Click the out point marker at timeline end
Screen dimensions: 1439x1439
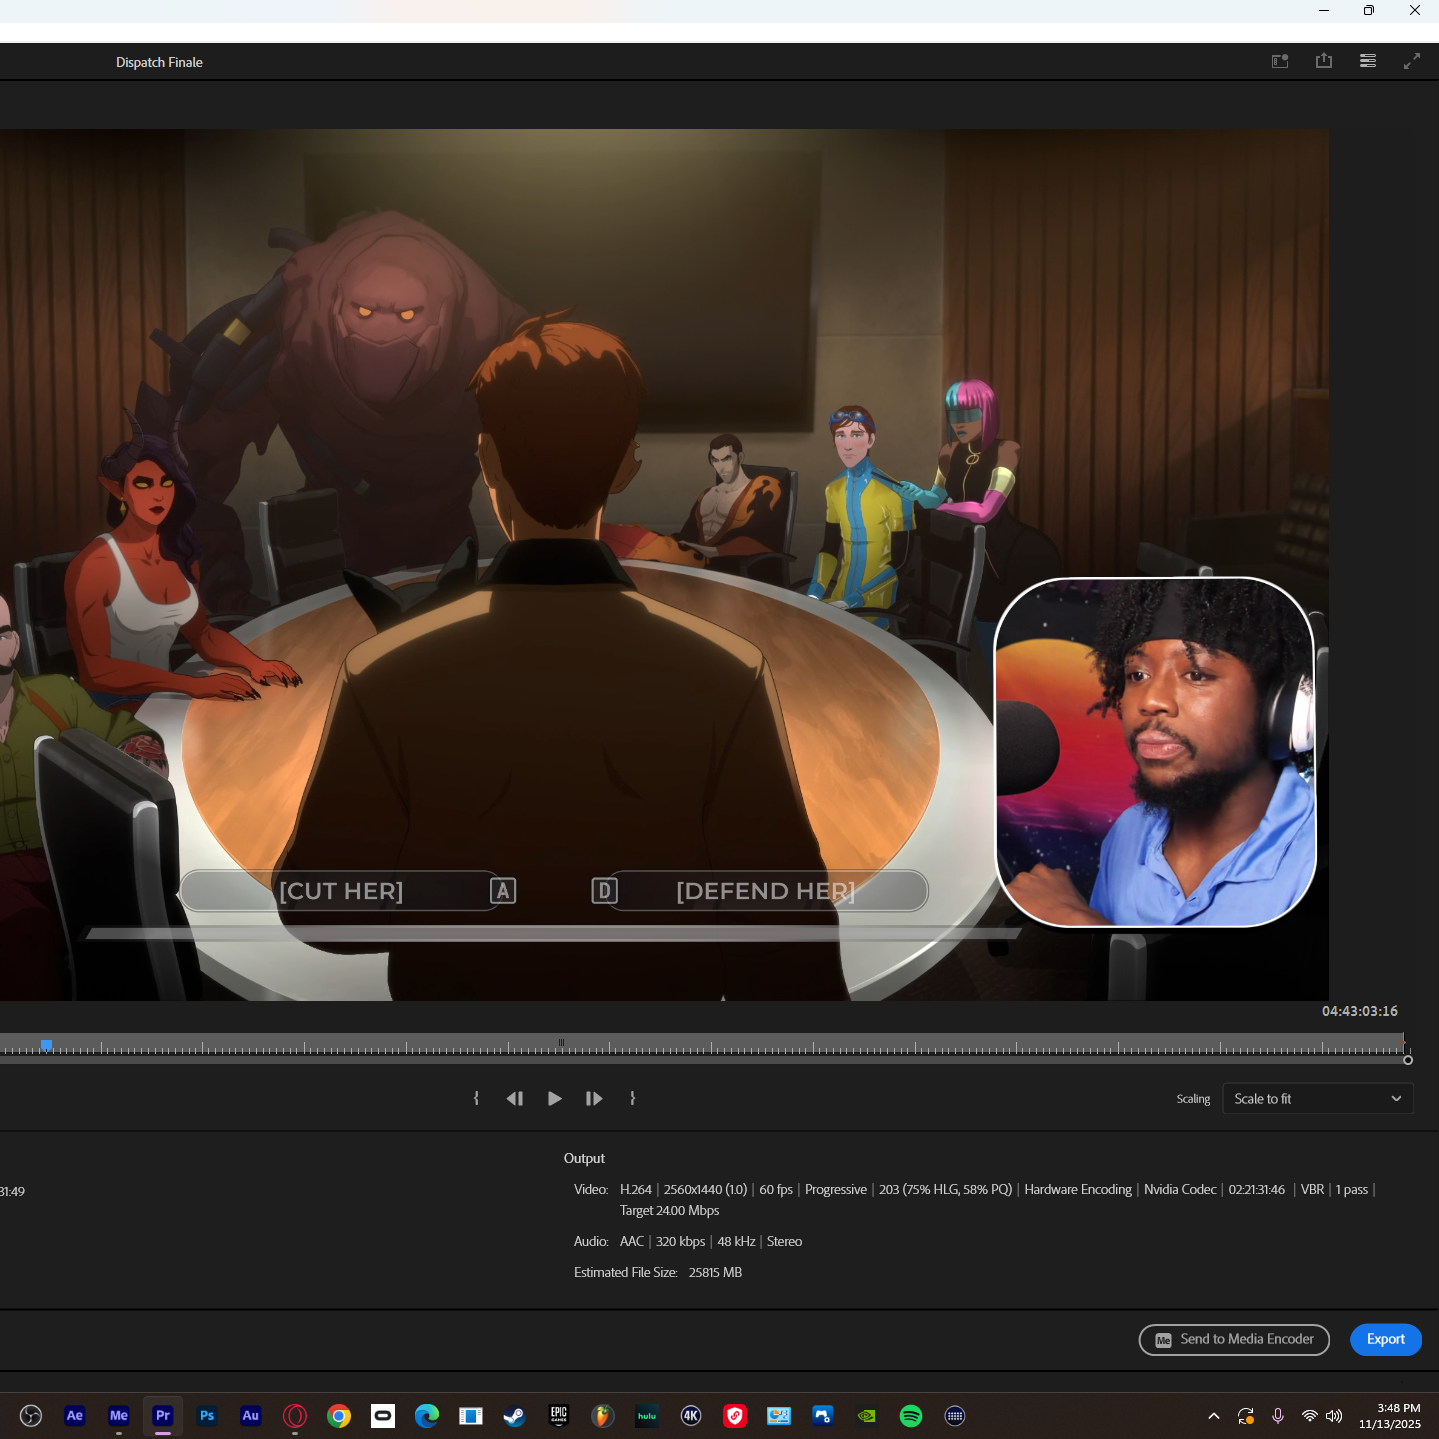coord(1407,1059)
